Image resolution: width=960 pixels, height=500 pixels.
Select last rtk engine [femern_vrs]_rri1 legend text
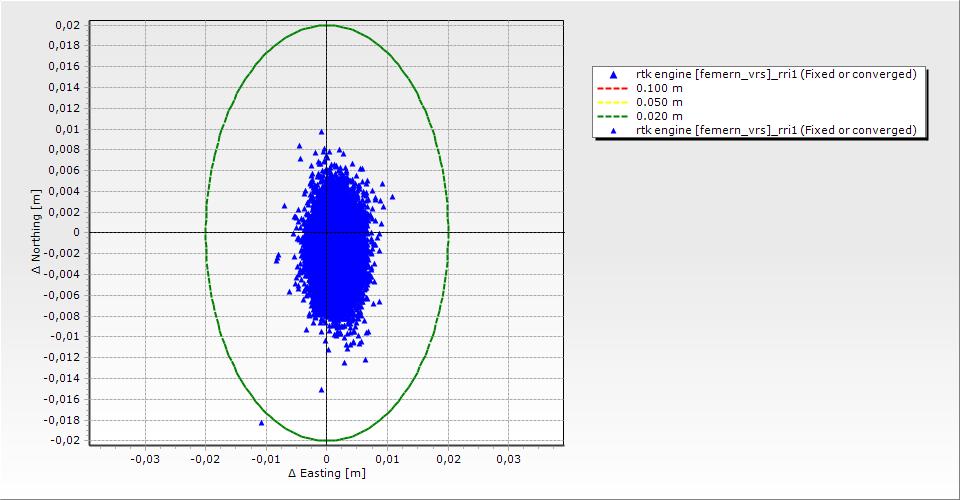point(776,130)
